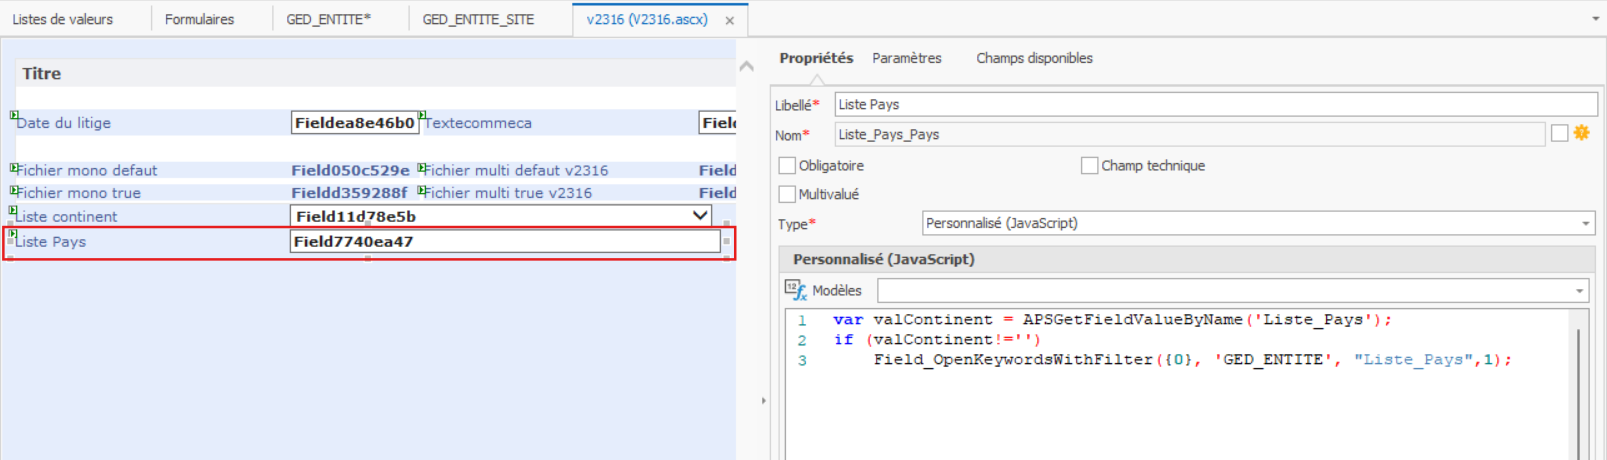The height and width of the screenshot is (460, 1607).
Task: Expand the Modèles combo box
Action: click(x=1580, y=291)
